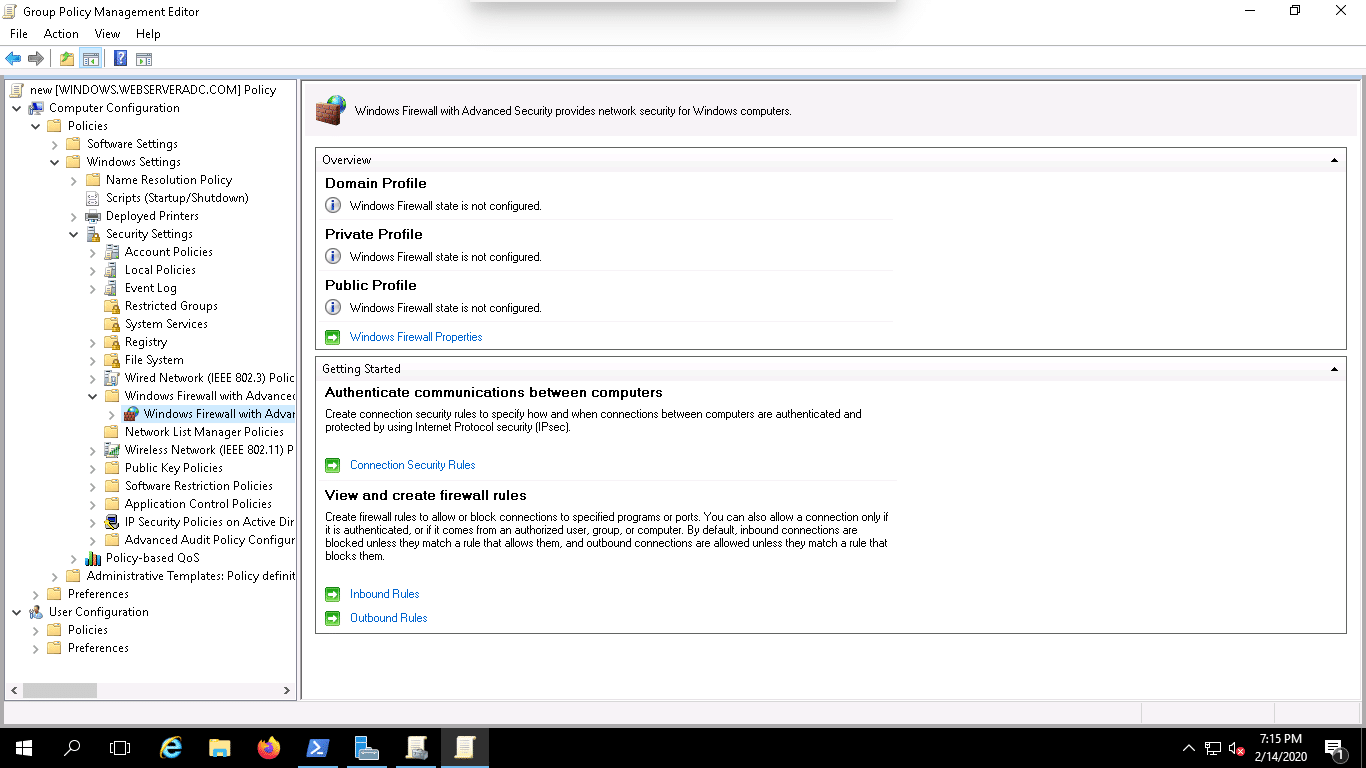
Task: Select the Software Restriction Policies item
Action: click(199, 486)
